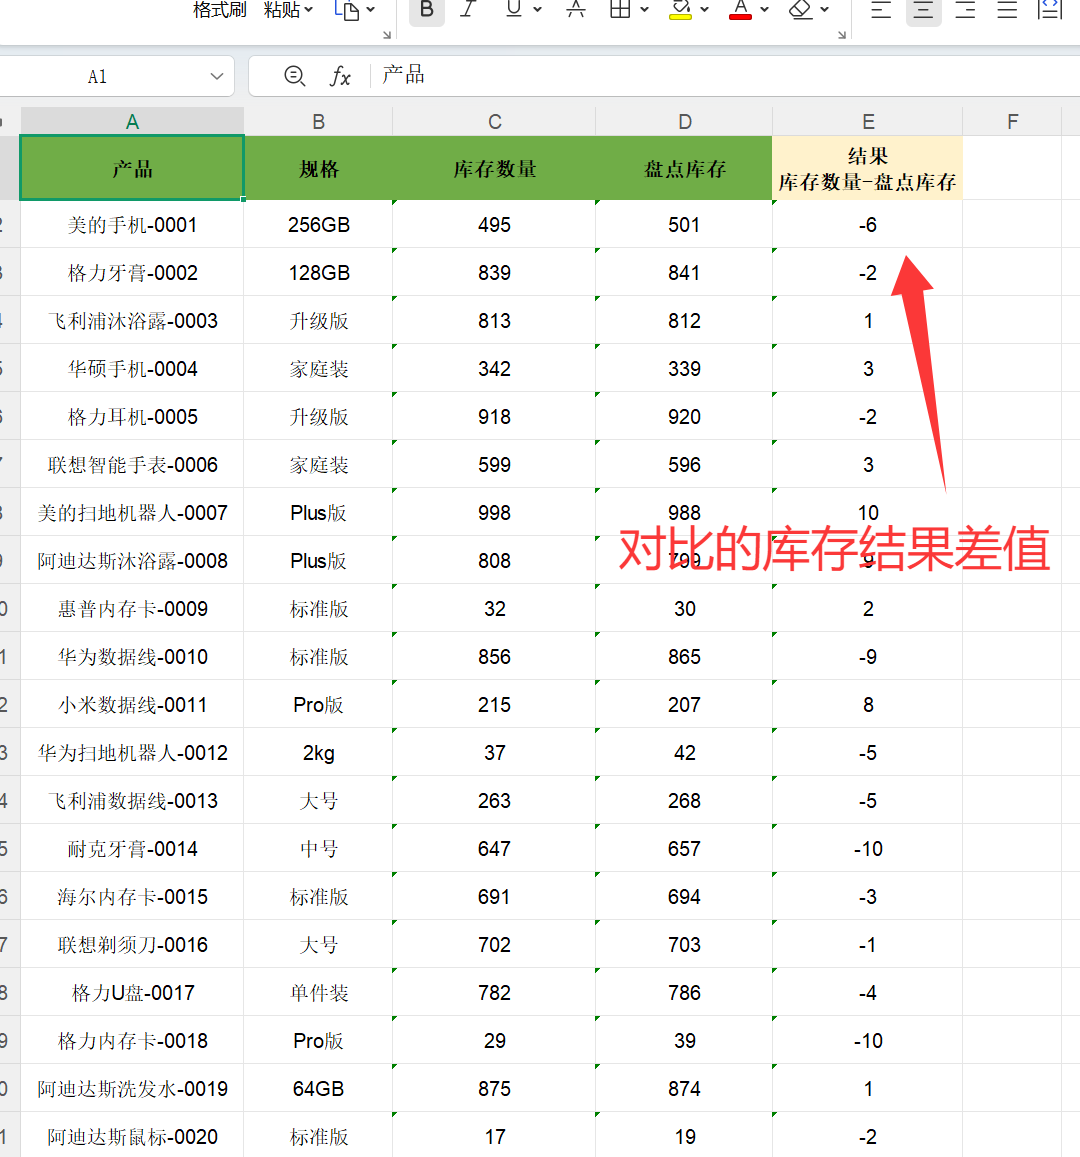
Task: Toggle center alignment
Action: (923, 9)
